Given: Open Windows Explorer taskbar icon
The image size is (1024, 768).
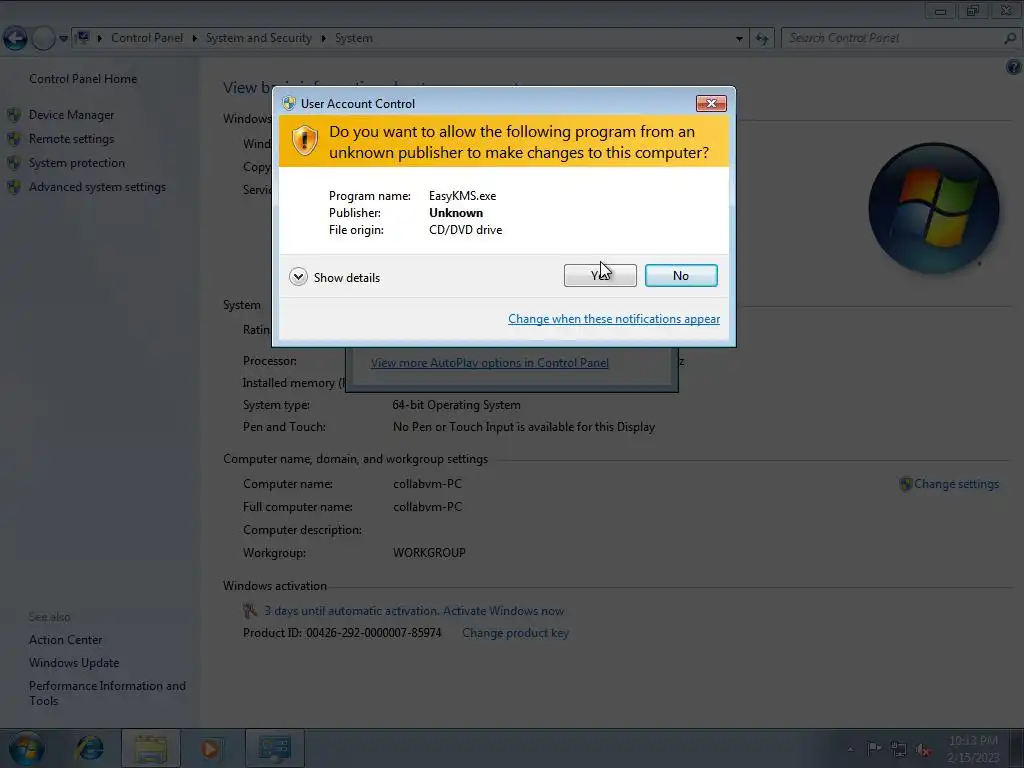Looking at the screenshot, I should 151,748.
